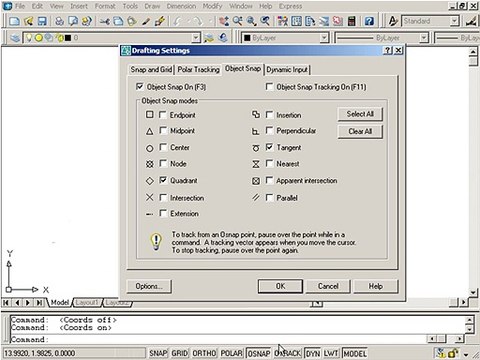480x360 pixels.
Task: Check the Endpoint snap mode
Action: tap(163, 115)
